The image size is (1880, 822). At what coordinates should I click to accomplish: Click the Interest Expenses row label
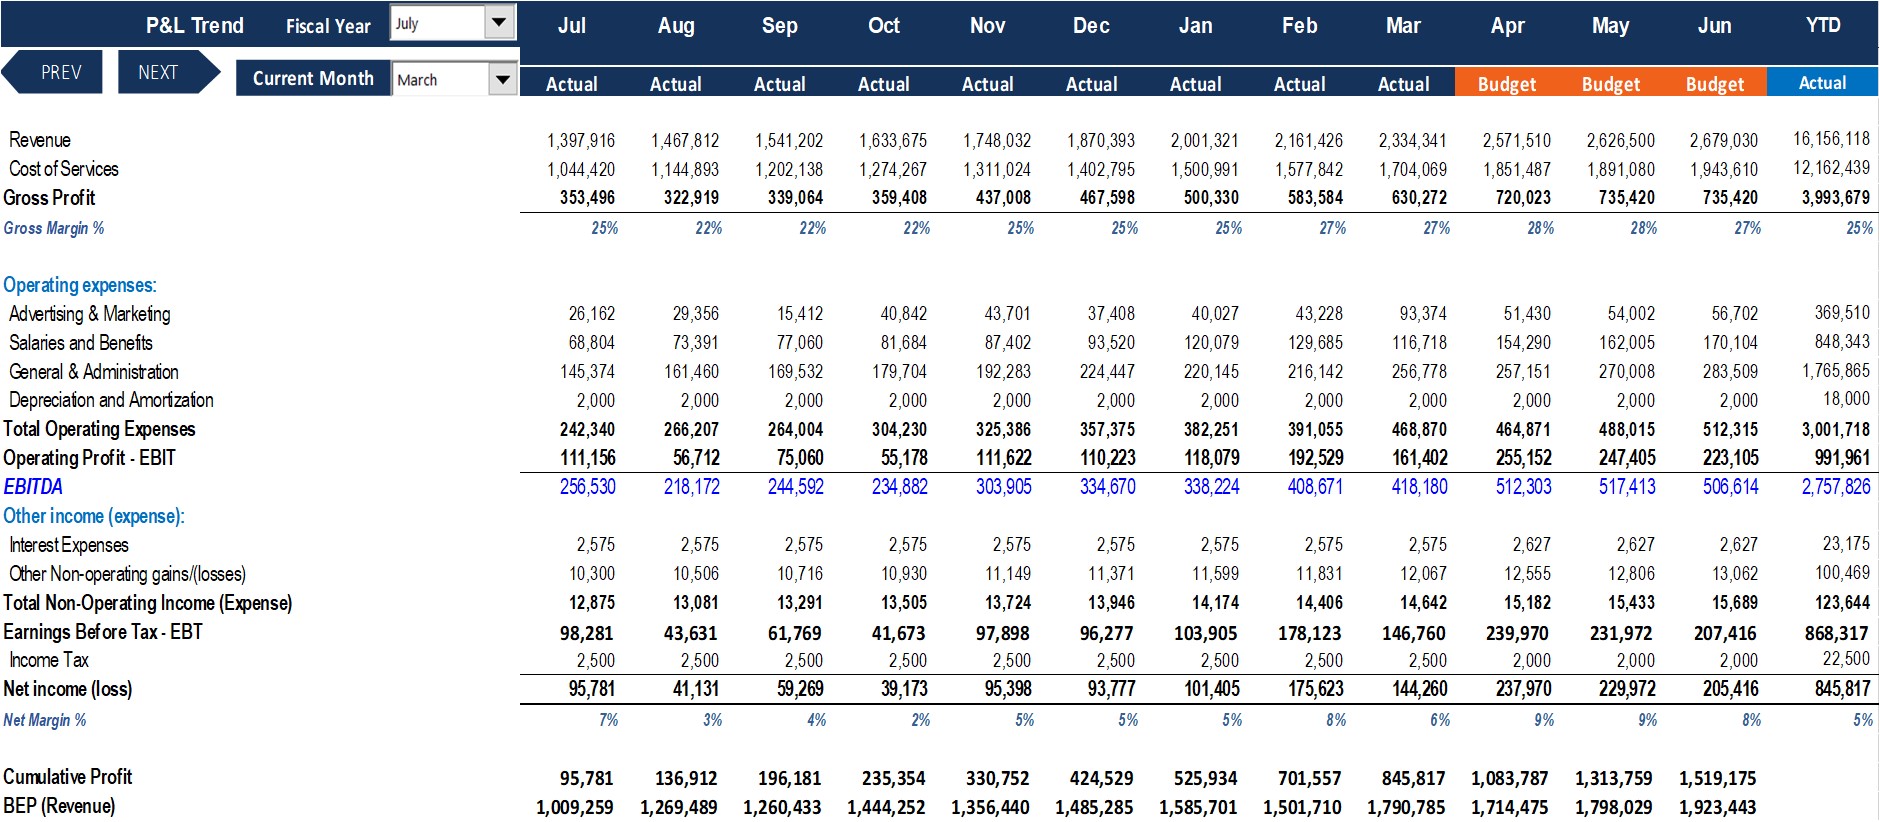(x=69, y=545)
